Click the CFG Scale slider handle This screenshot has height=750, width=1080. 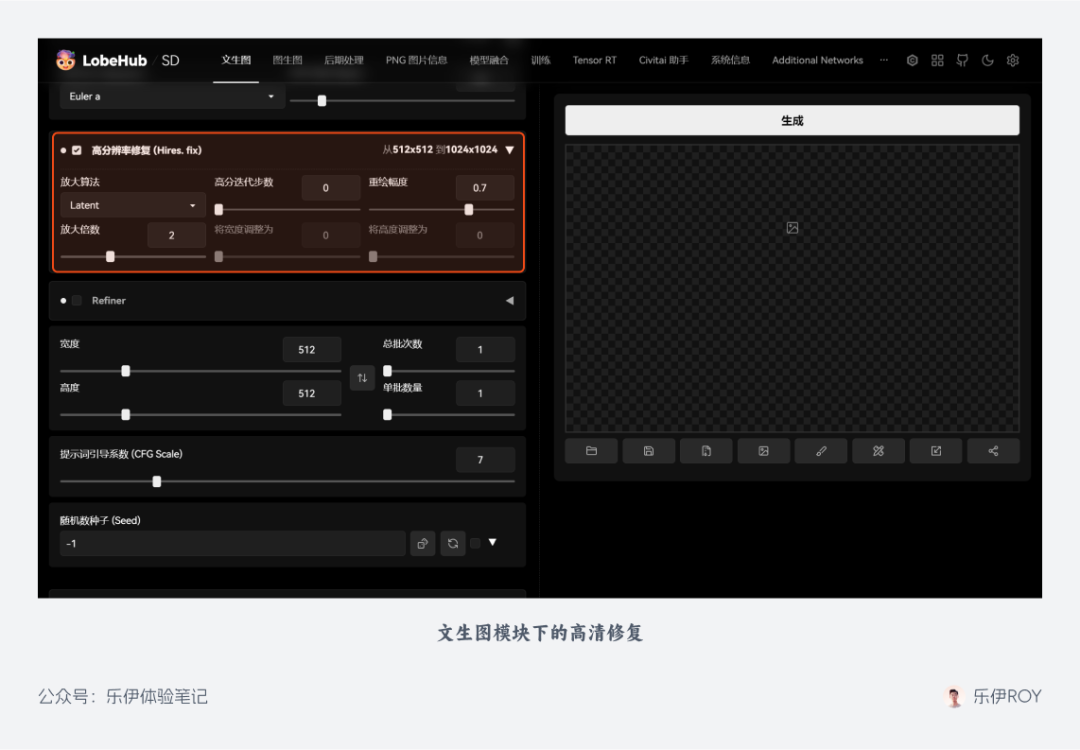click(x=157, y=481)
